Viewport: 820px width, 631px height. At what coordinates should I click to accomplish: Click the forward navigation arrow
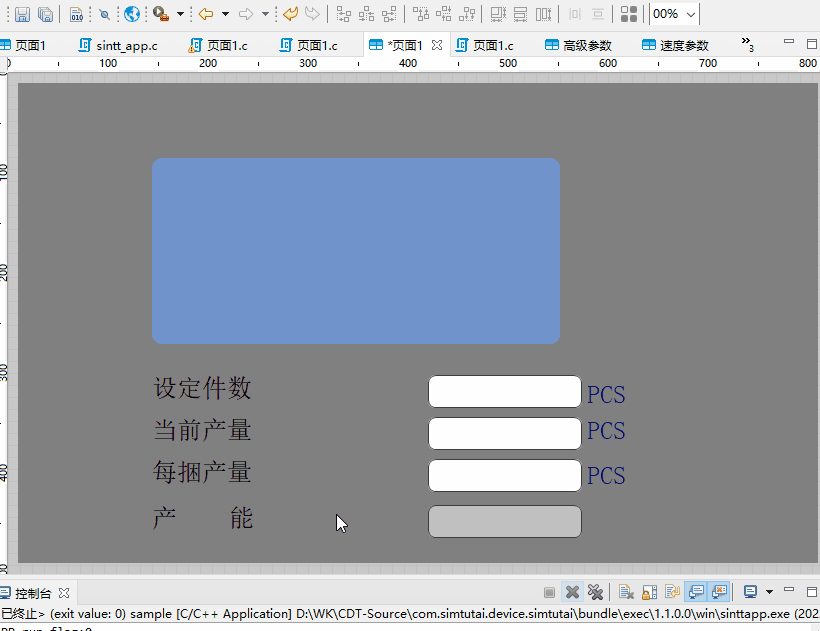(245, 14)
